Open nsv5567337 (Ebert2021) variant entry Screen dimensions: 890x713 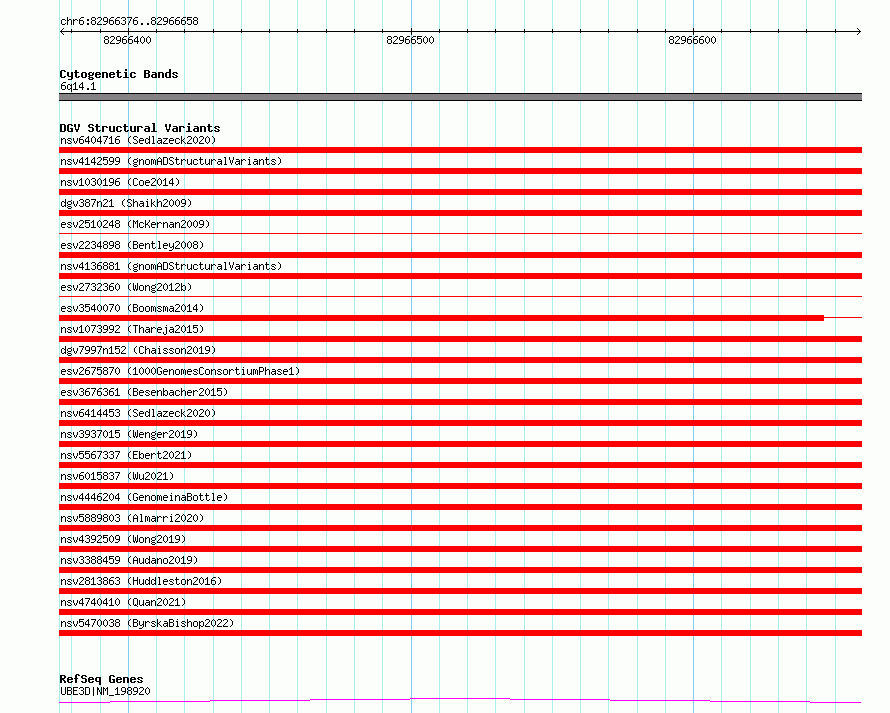[126, 455]
